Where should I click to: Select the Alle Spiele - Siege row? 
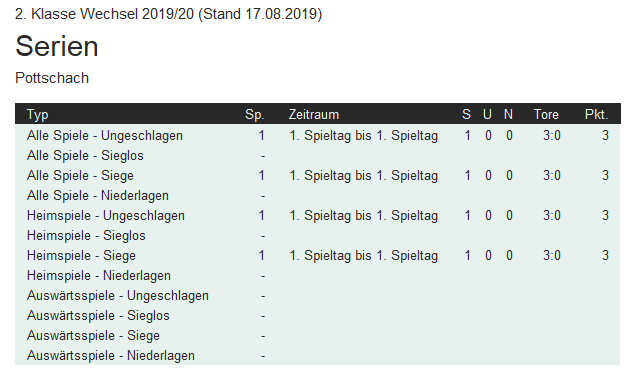318,175
